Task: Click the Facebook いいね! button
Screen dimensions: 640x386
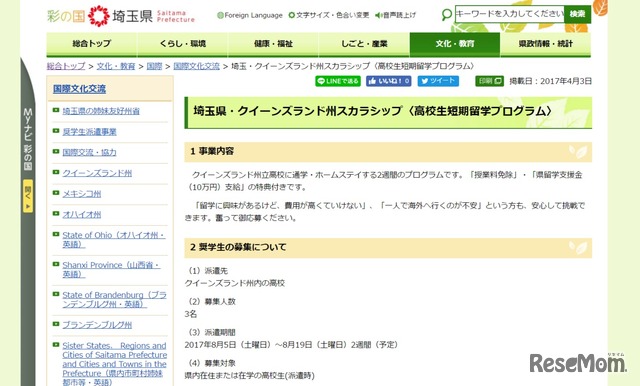Action: 389,81
